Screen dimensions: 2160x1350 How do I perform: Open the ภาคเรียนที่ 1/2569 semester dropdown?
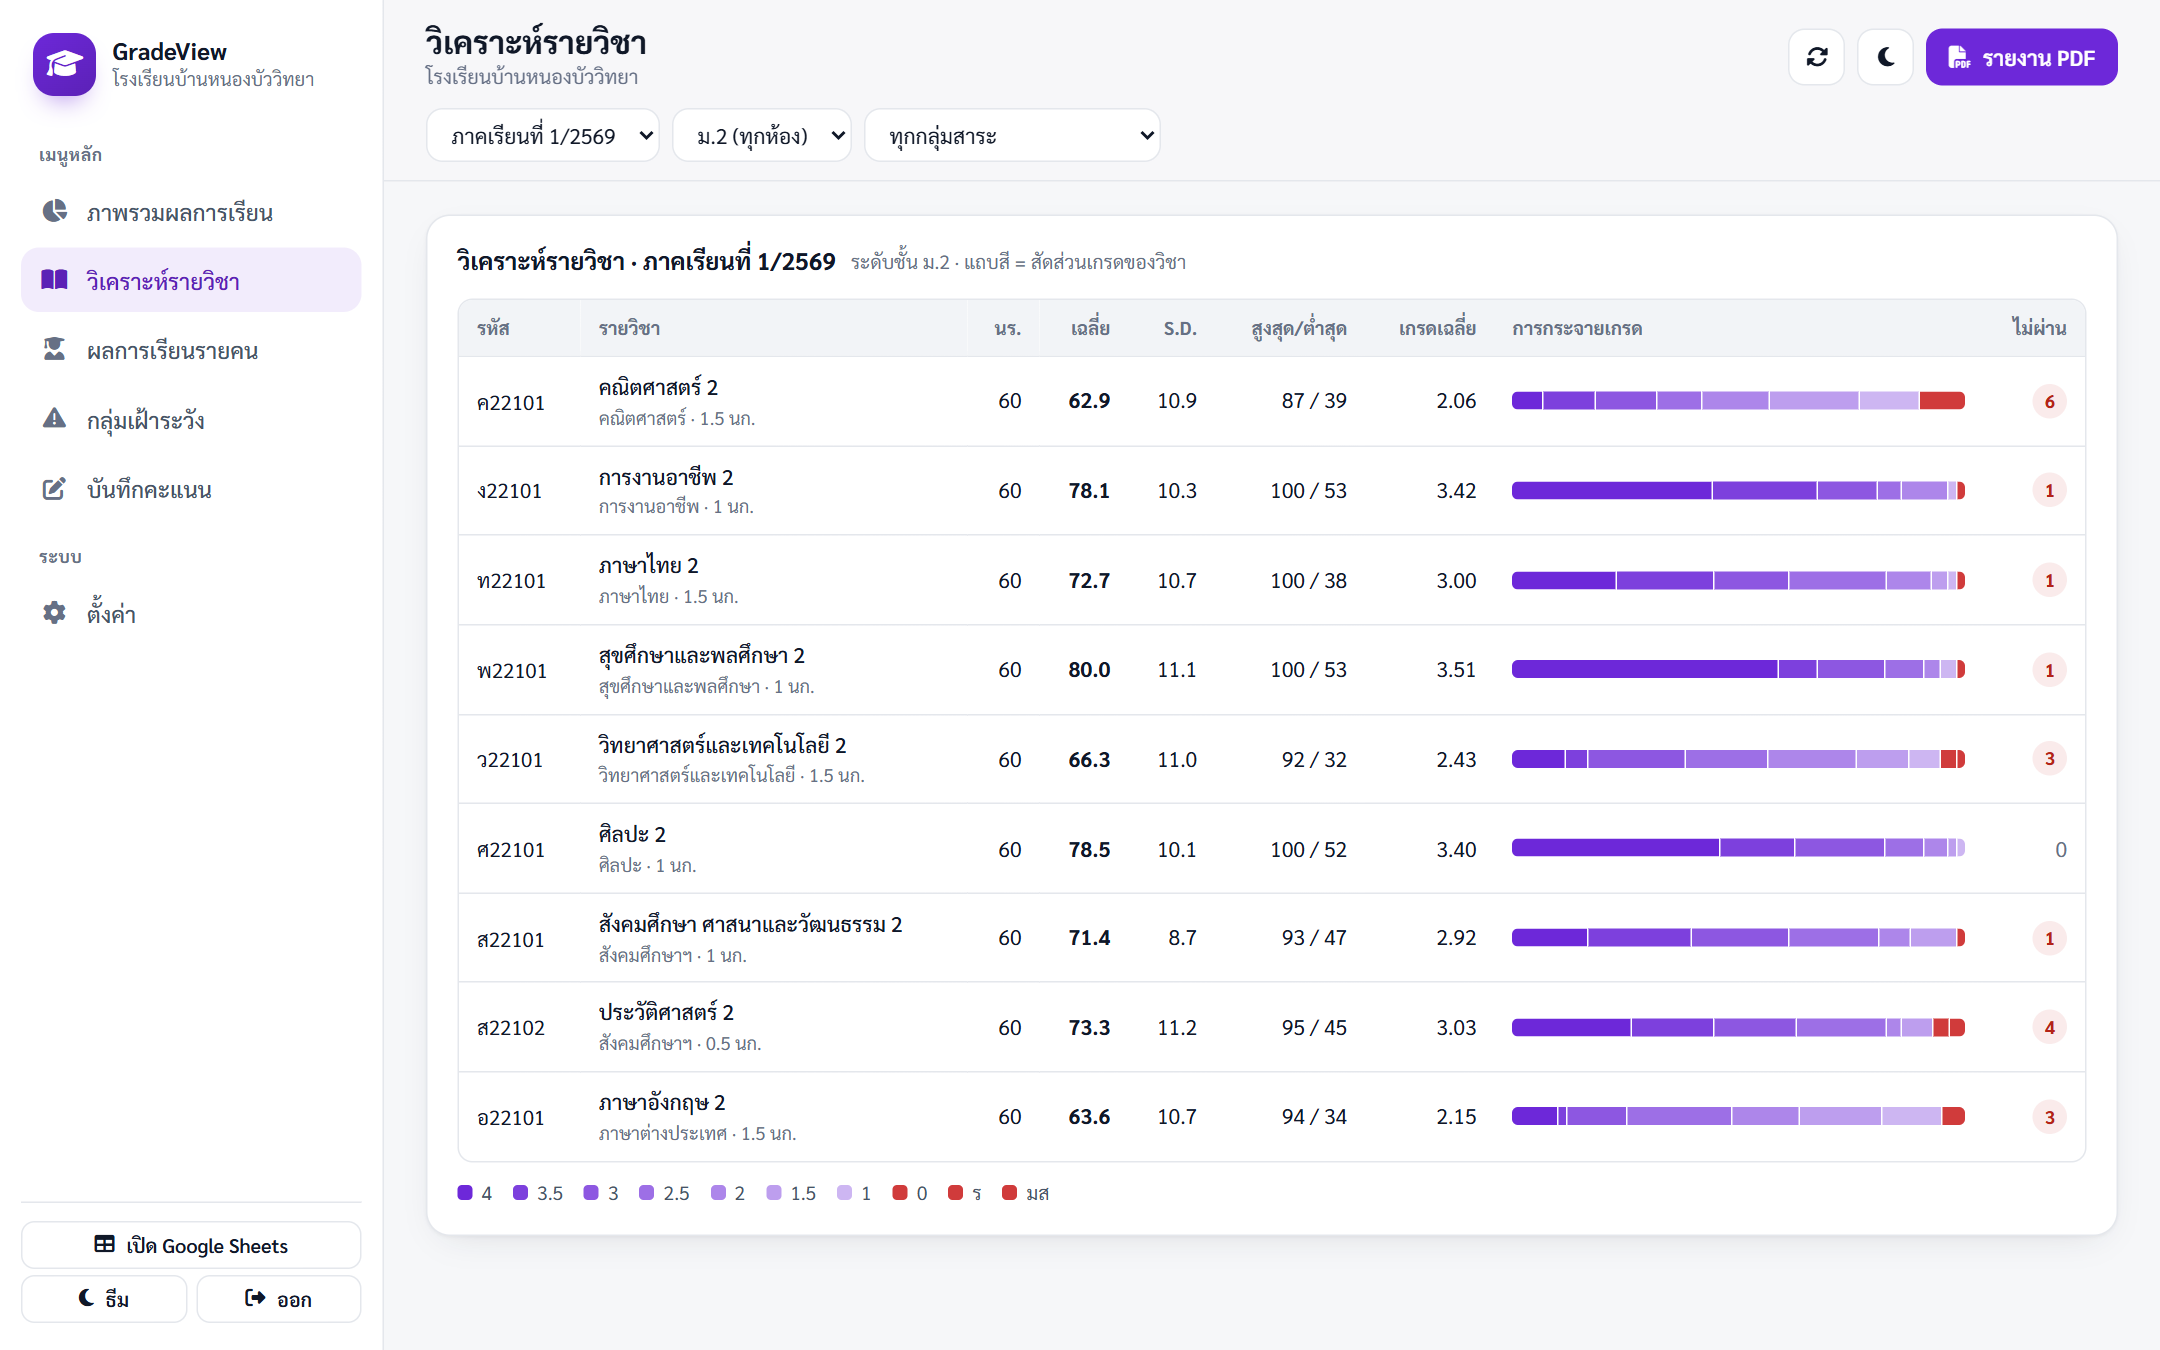click(543, 135)
